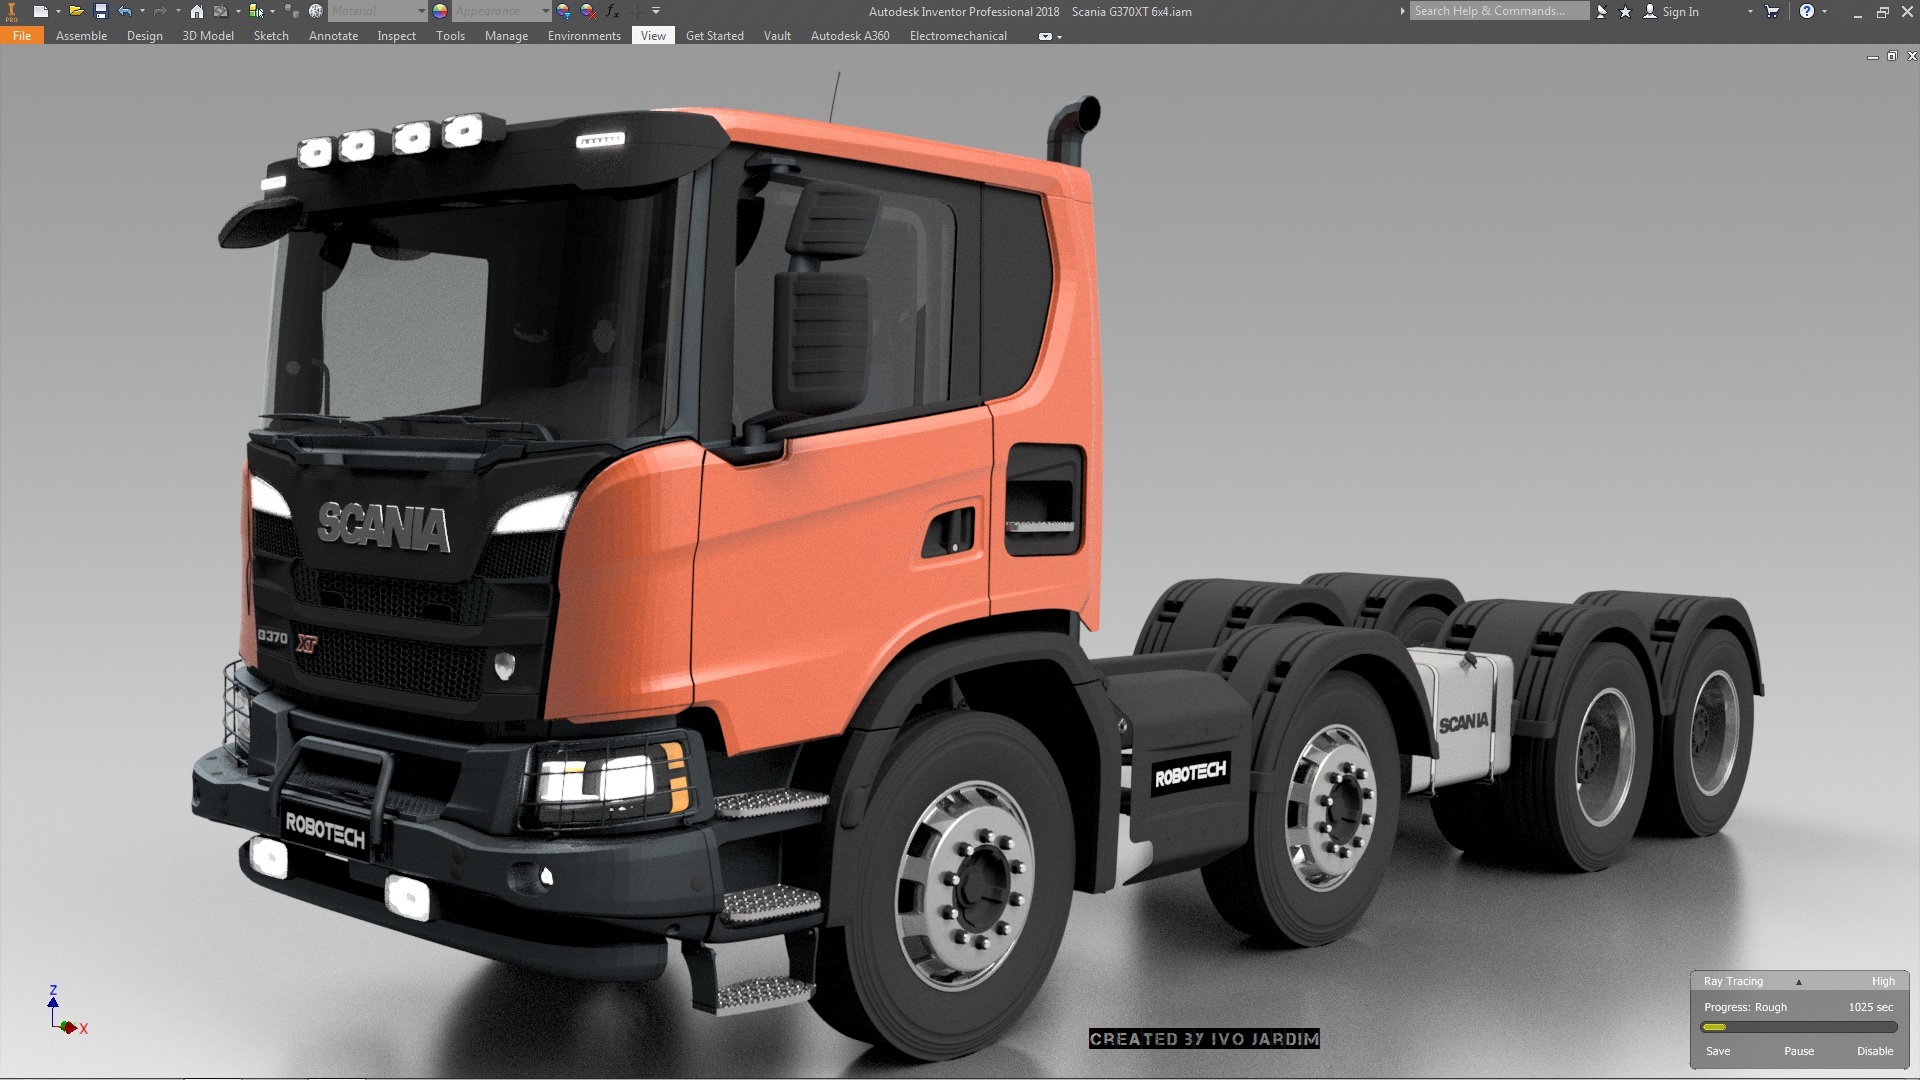Click the ray tracing progress bar
The width and height of the screenshot is (1920, 1080).
(x=1798, y=1027)
